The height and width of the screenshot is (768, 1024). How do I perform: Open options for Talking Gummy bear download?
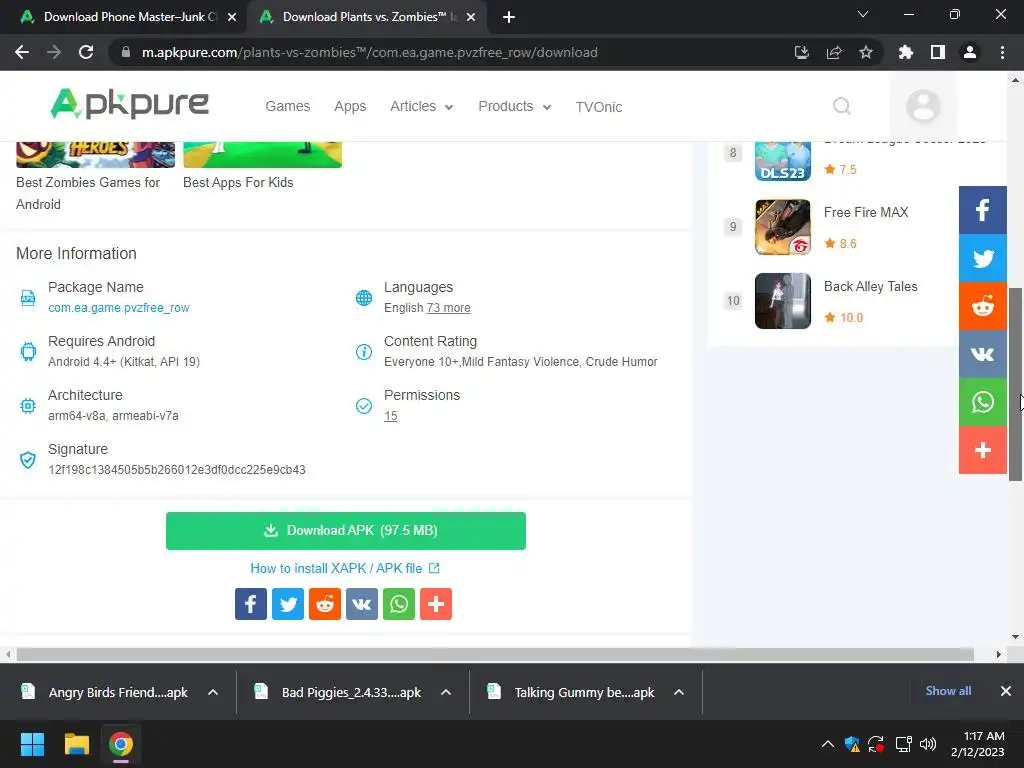[x=679, y=692]
